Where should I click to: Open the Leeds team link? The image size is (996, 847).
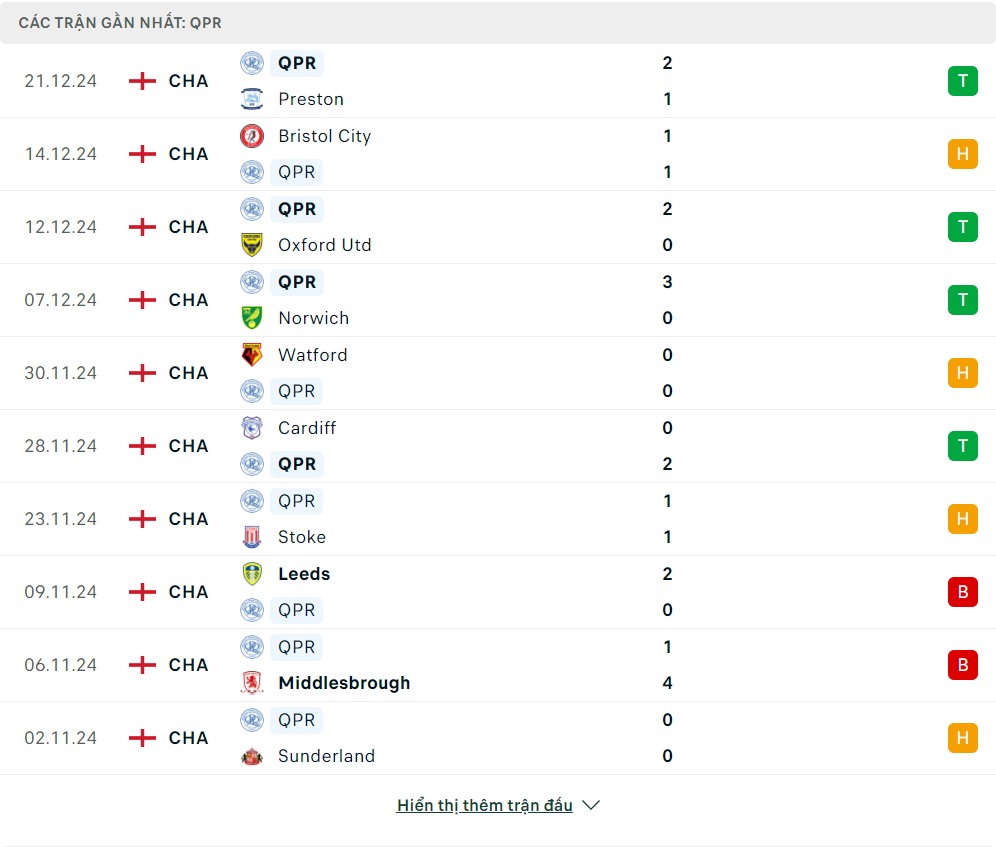[x=304, y=574]
